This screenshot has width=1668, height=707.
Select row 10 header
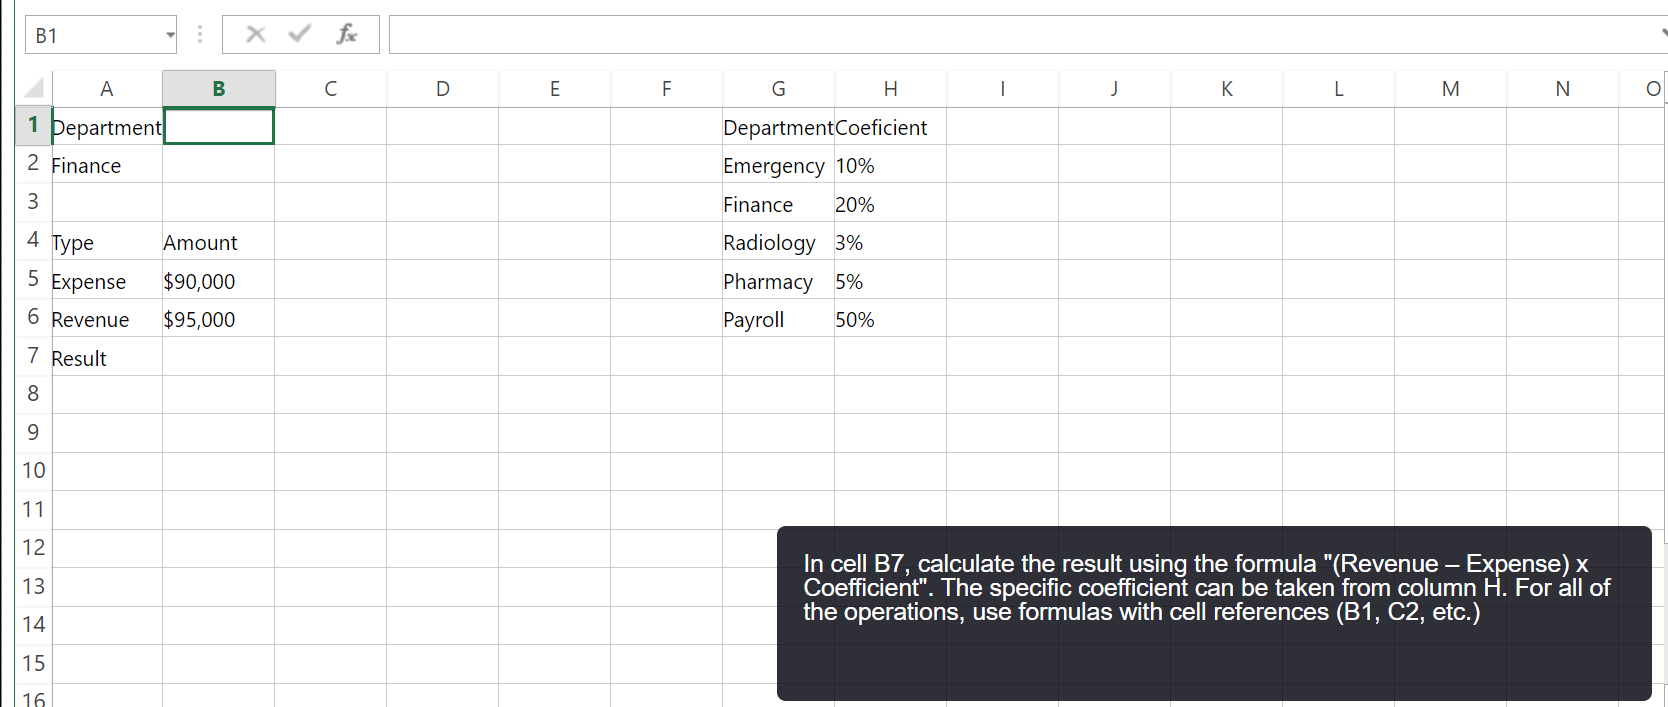[x=34, y=471]
